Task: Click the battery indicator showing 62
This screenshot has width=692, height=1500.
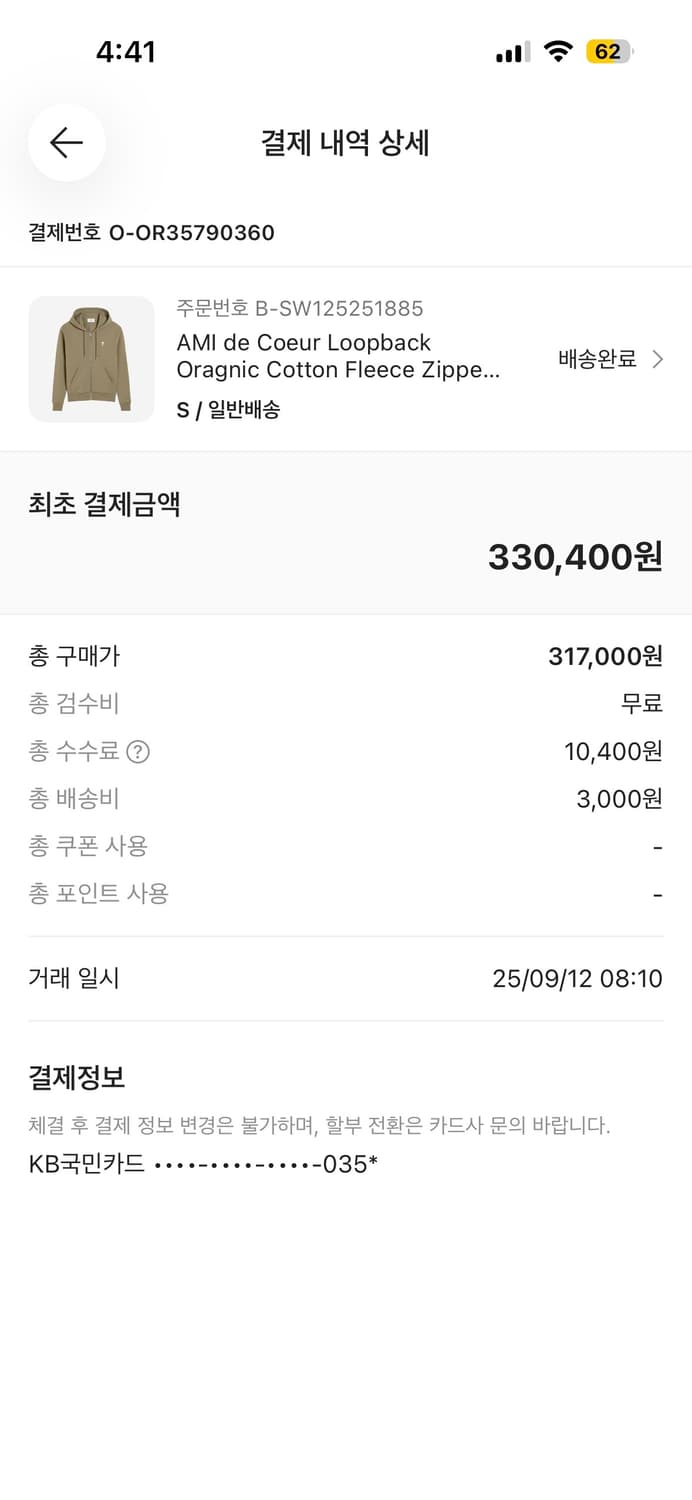Action: coord(611,50)
